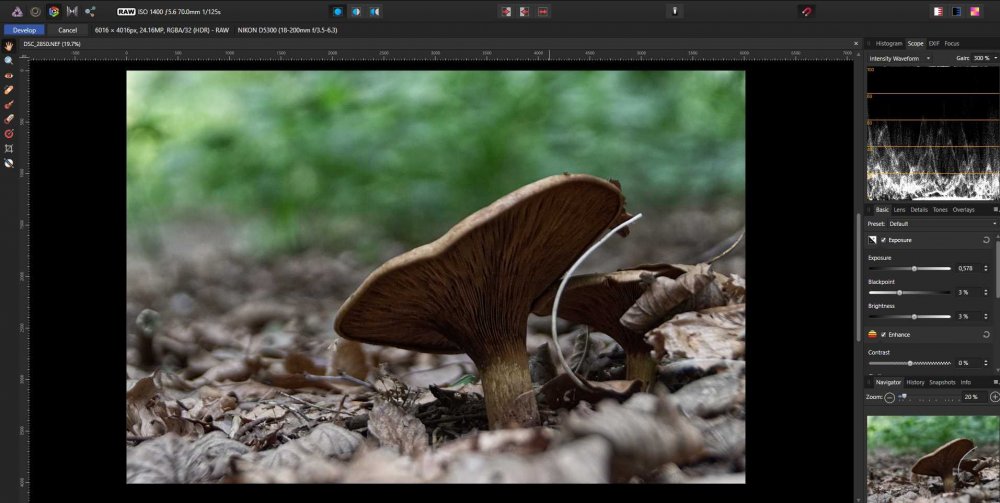The image size is (1000, 503).
Task: Open the Gain percentage dropdown
Action: point(984,59)
